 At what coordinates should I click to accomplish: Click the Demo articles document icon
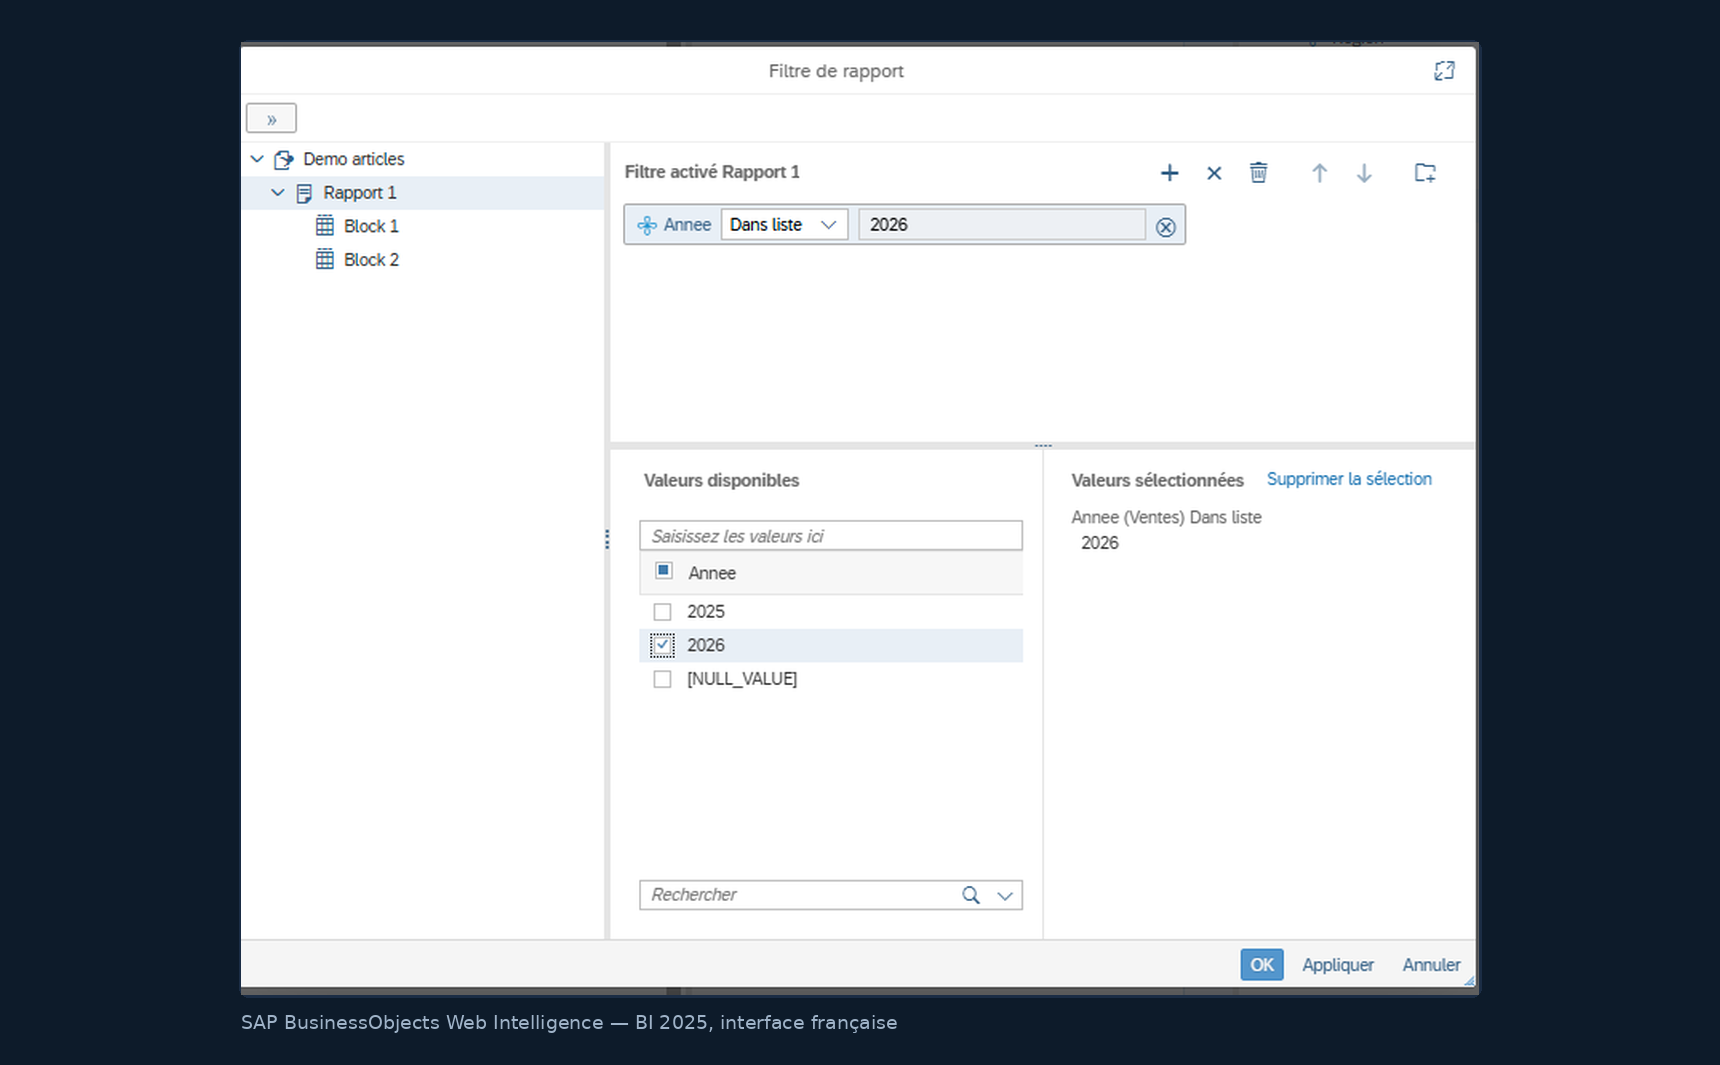click(284, 160)
